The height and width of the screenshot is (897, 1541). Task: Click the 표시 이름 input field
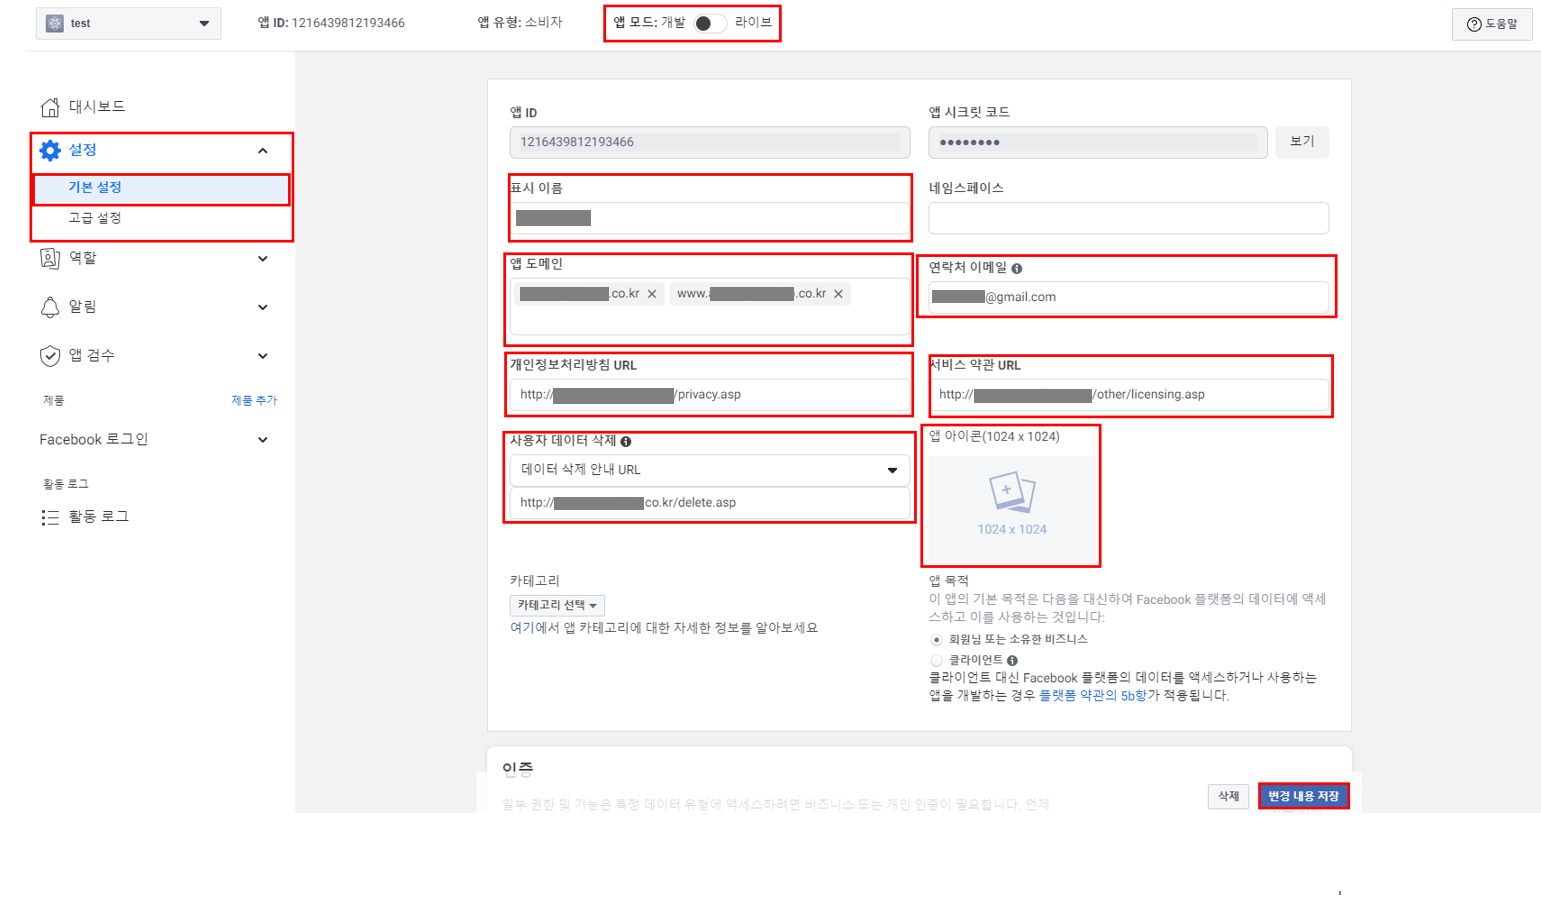pyautogui.click(x=709, y=218)
